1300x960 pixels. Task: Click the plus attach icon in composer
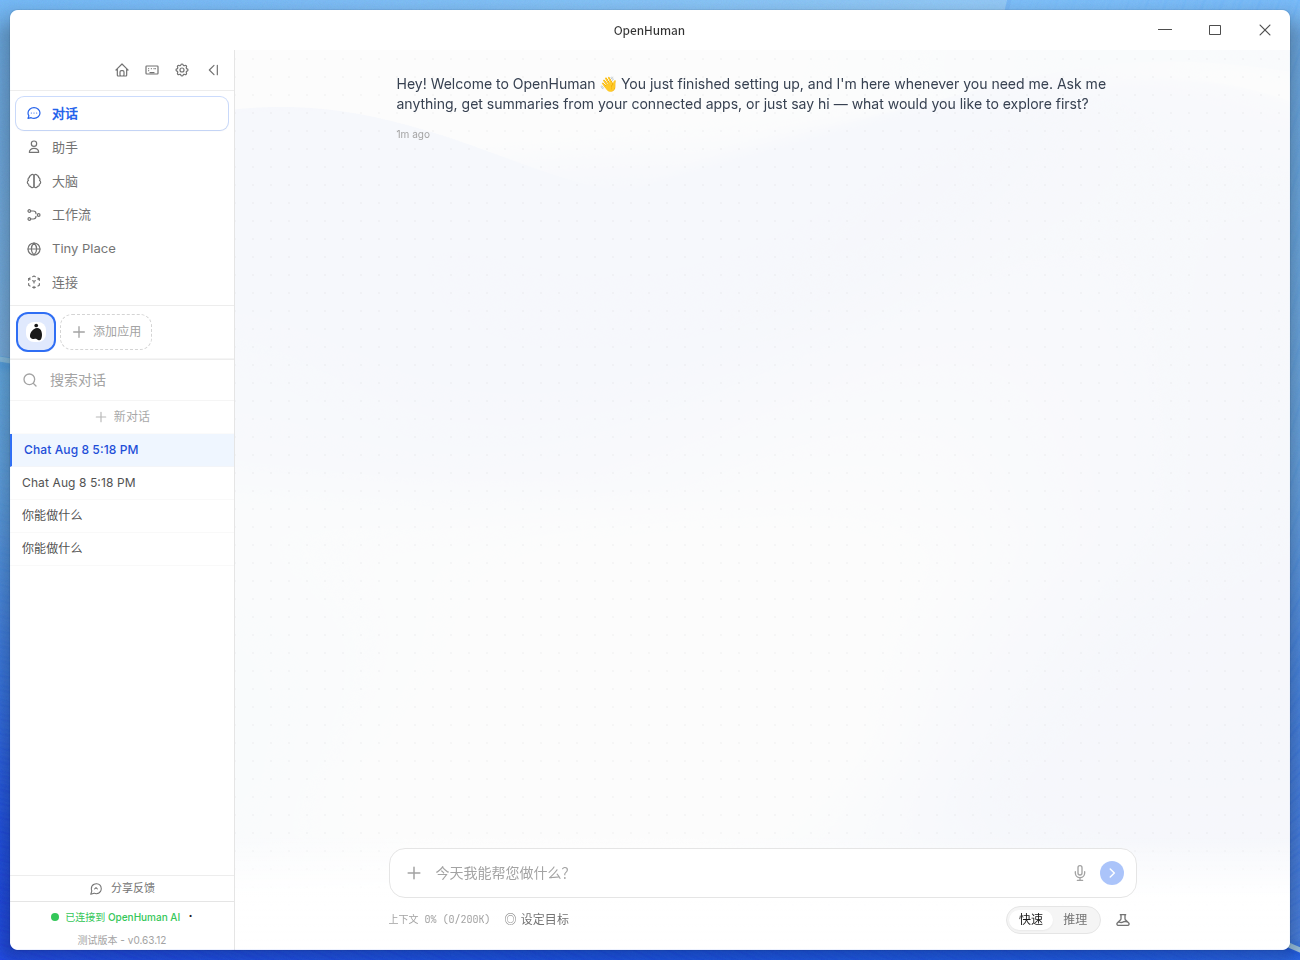point(414,873)
